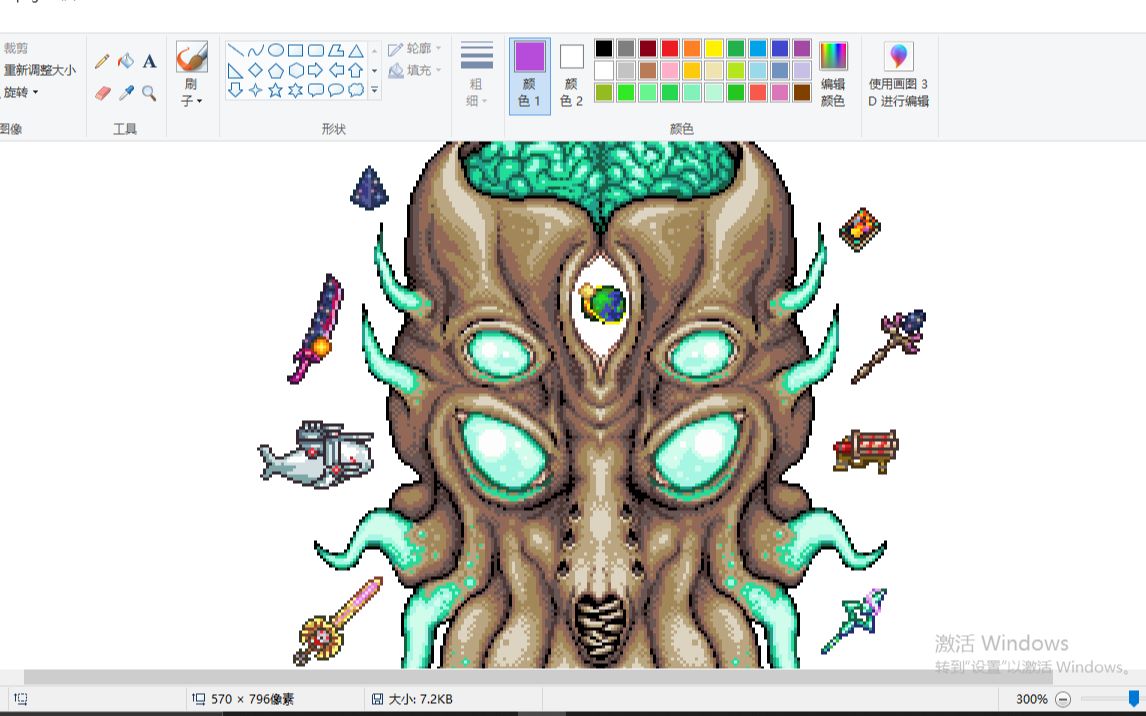This screenshot has width=1146, height=716.
Task: Click the Crop (裁剪) button
Action: [16, 48]
